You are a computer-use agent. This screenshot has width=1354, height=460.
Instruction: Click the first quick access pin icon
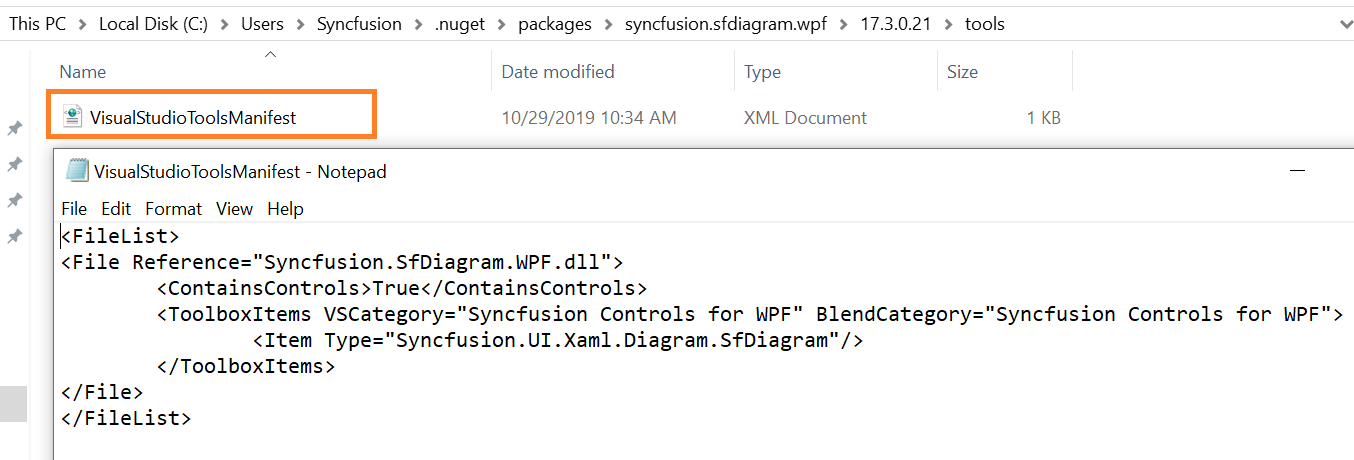[15, 128]
